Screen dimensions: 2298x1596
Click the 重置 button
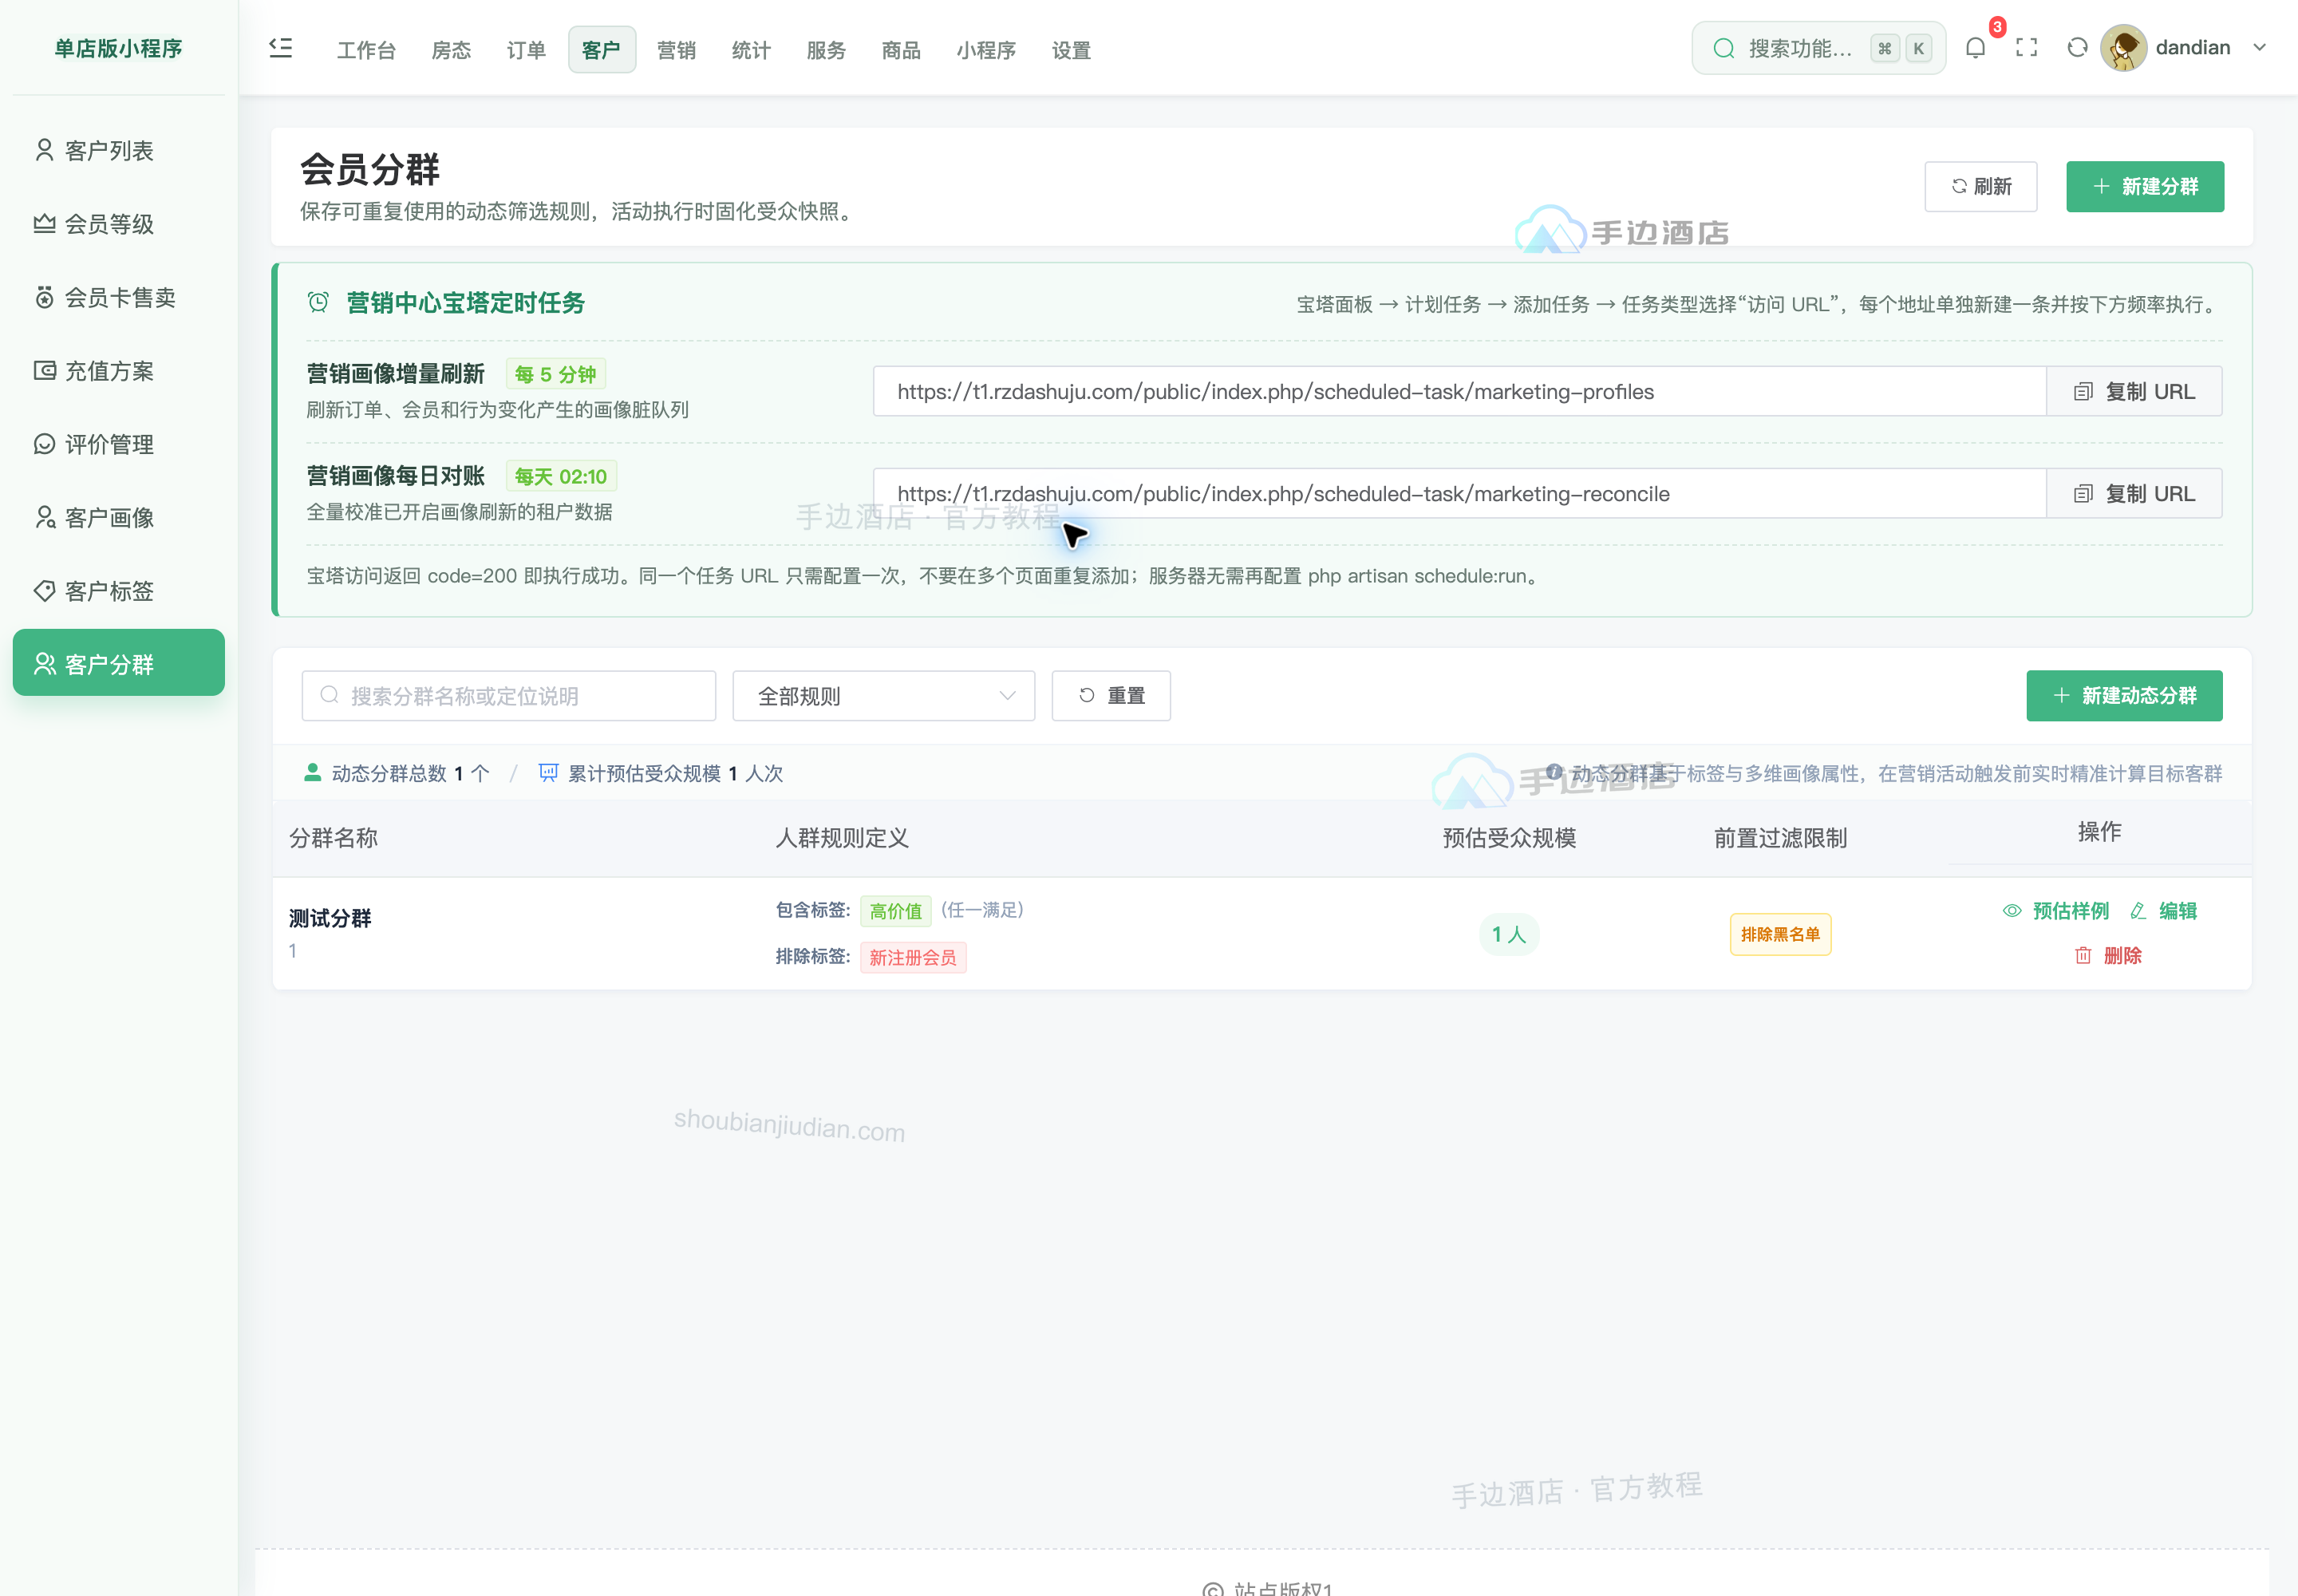point(1111,695)
